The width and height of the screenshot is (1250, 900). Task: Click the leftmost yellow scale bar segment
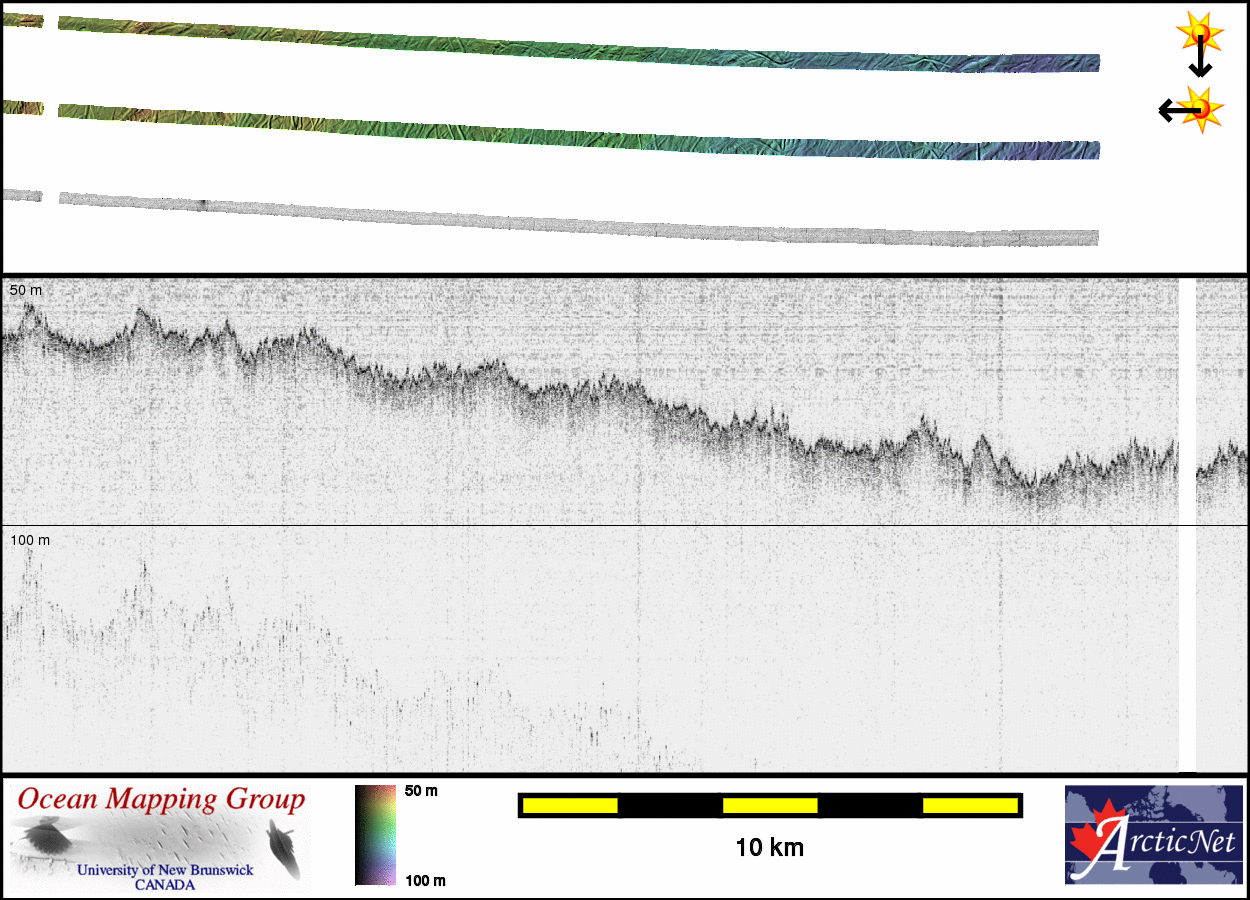[x=570, y=805]
